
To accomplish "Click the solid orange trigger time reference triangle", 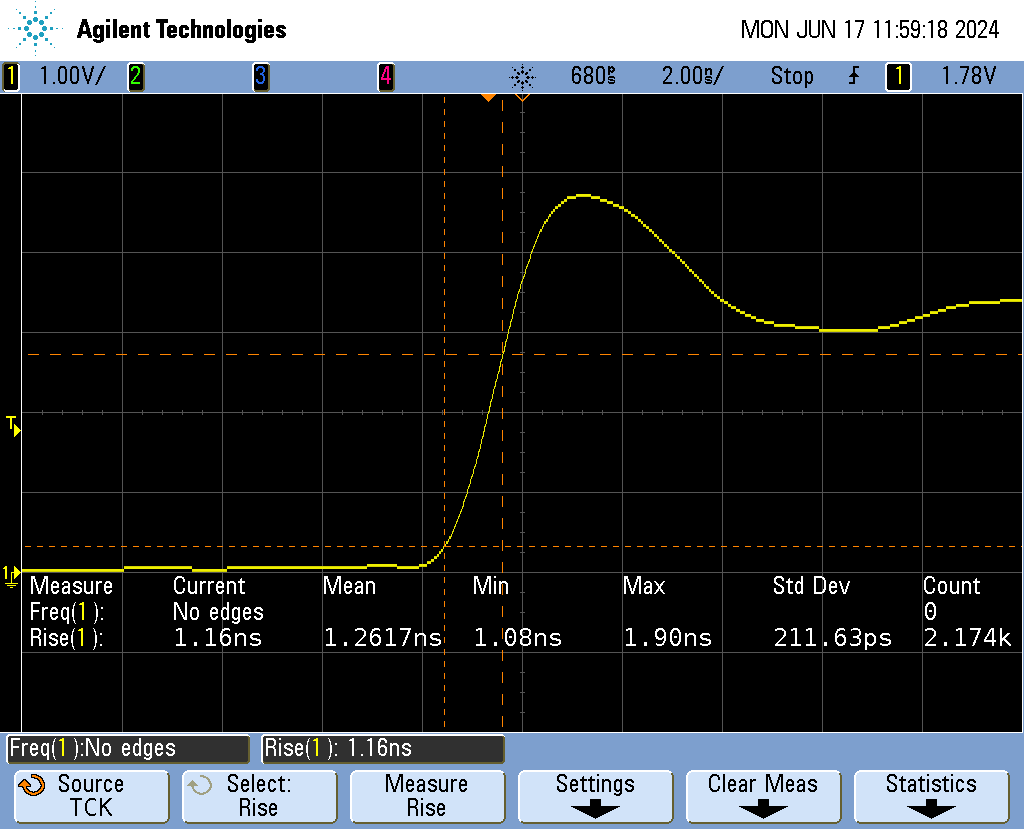I will click(488, 97).
